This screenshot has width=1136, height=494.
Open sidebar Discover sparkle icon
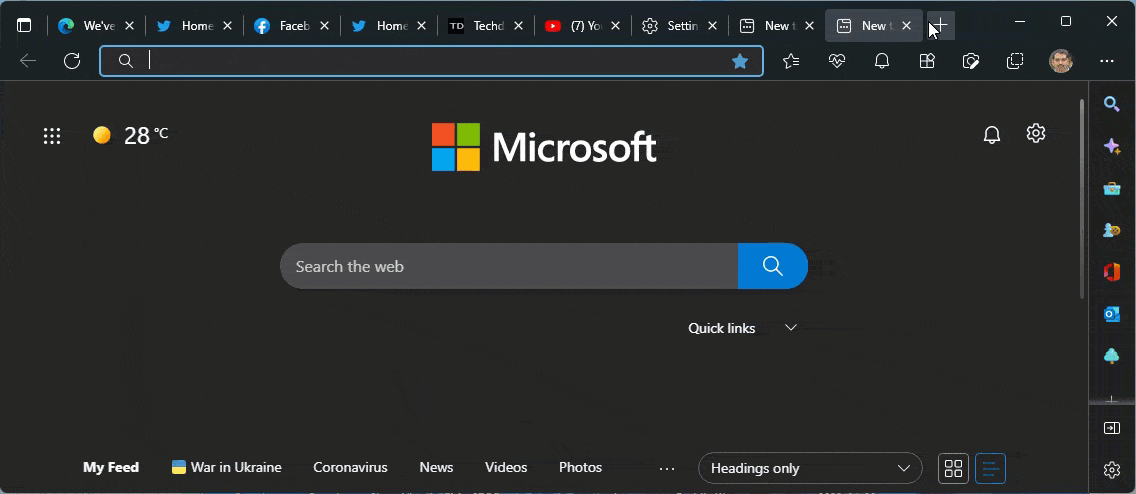tap(1111, 146)
